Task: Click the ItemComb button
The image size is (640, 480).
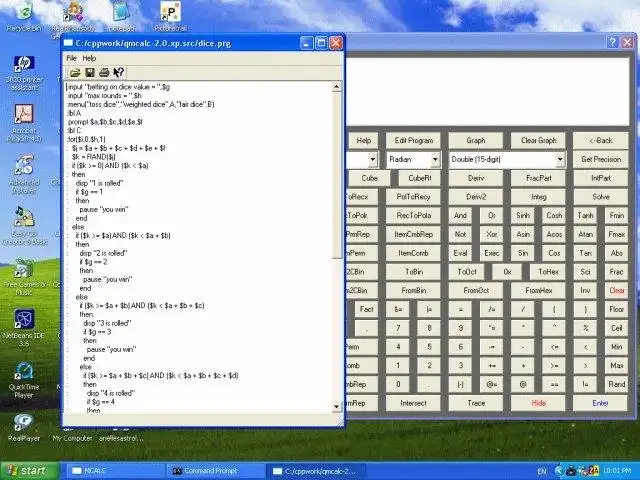Action: coord(413,253)
